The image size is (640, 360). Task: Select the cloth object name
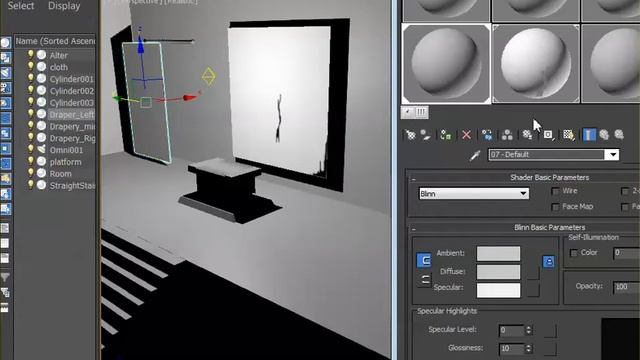(58, 67)
